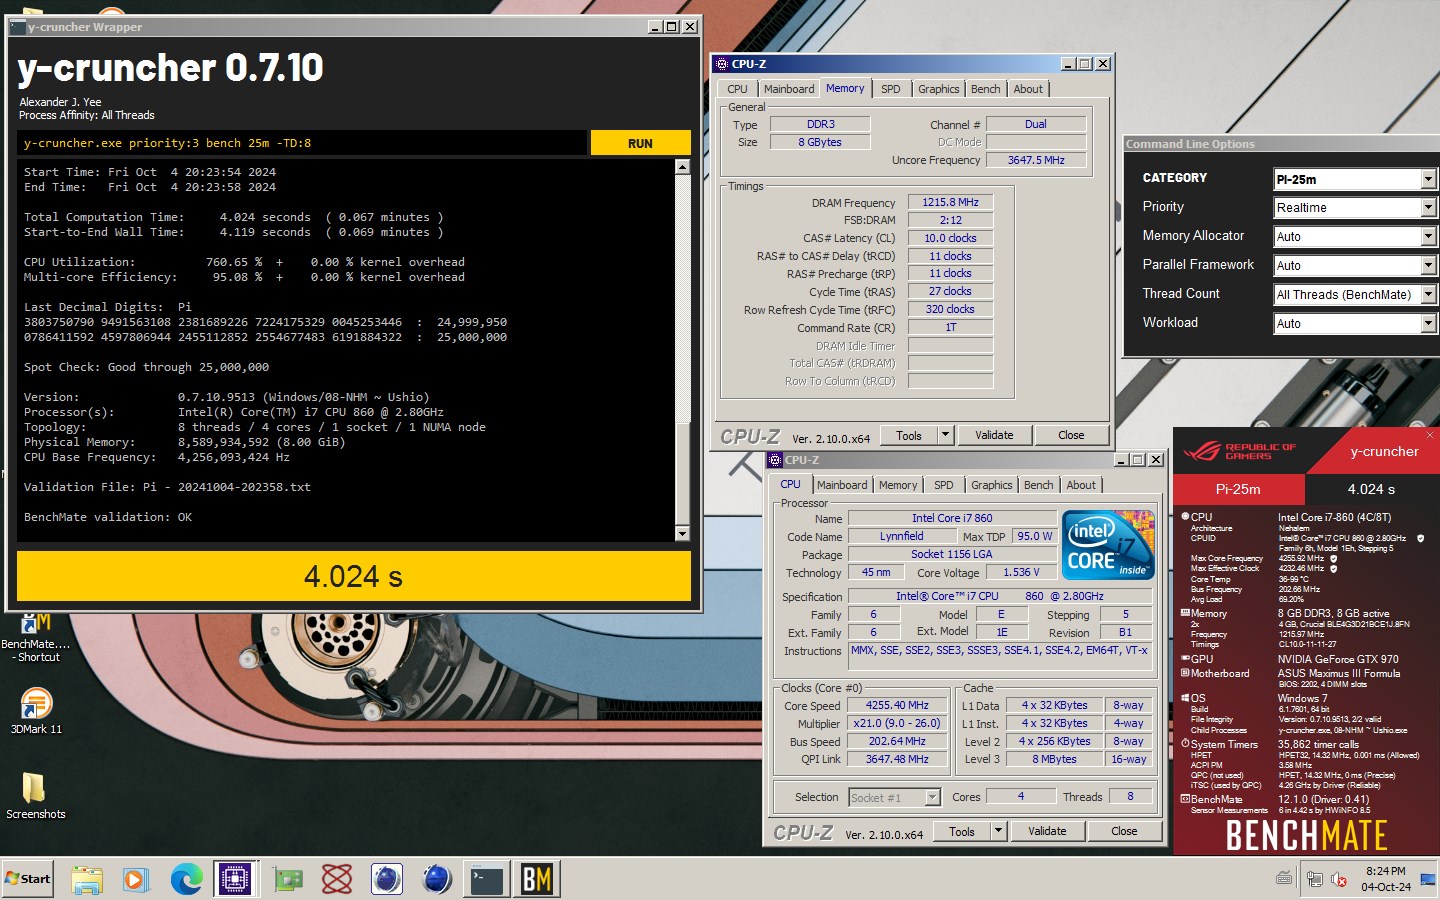Click y-cruncher output scrollbar up arrow
1440x900 pixels.
682,167
